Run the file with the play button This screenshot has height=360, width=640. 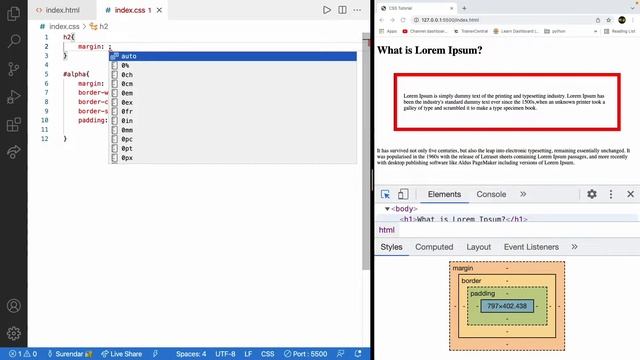[327, 10]
